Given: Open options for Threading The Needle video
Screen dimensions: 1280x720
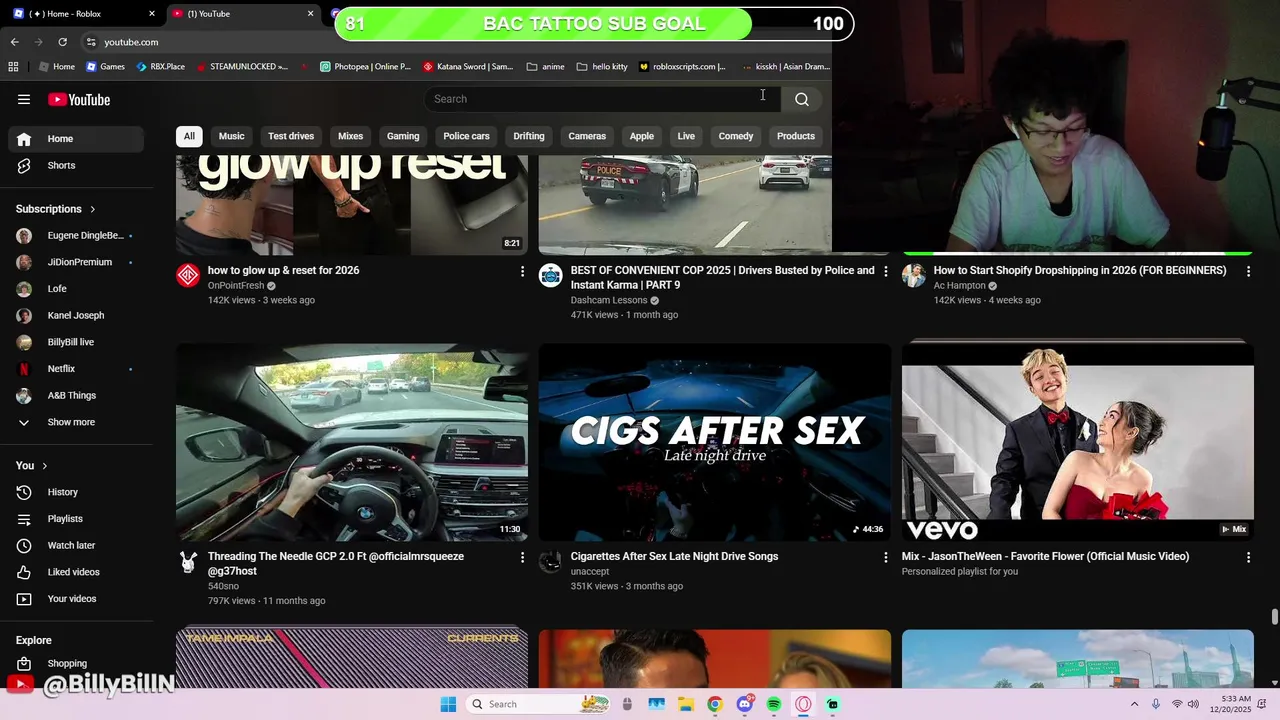Looking at the screenshot, I should pos(522,557).
